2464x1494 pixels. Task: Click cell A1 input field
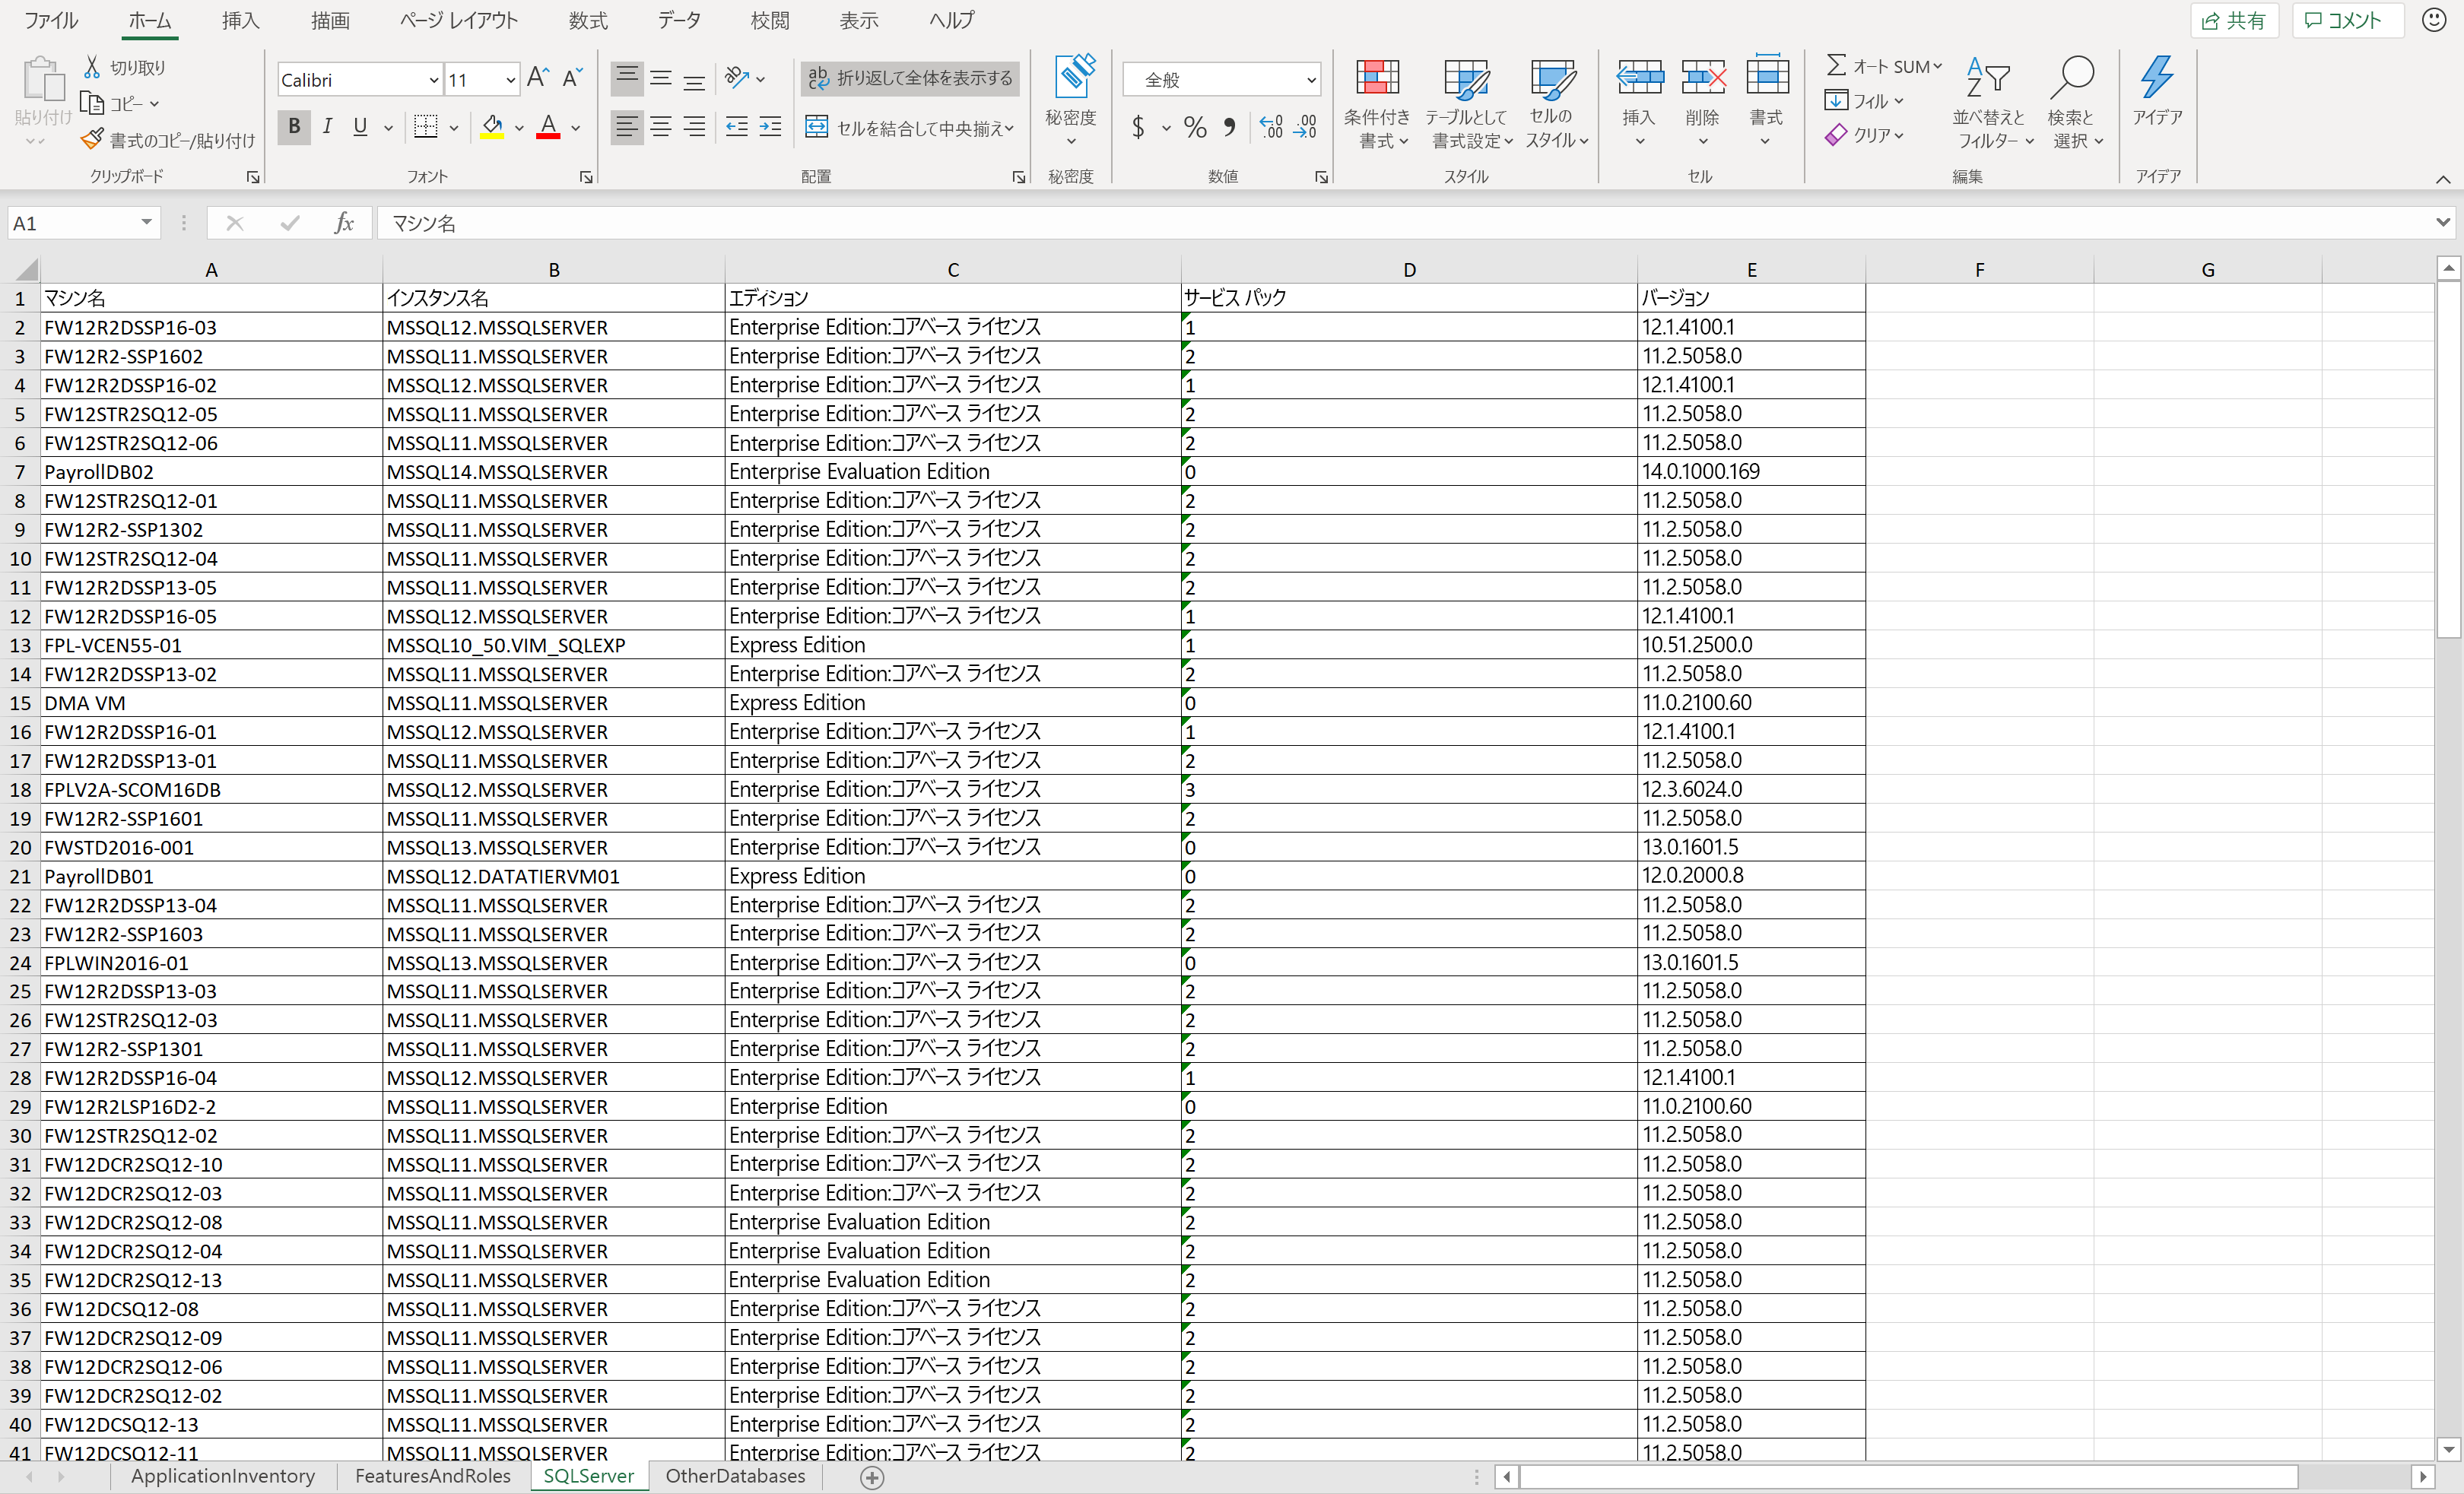pos(208,297)
